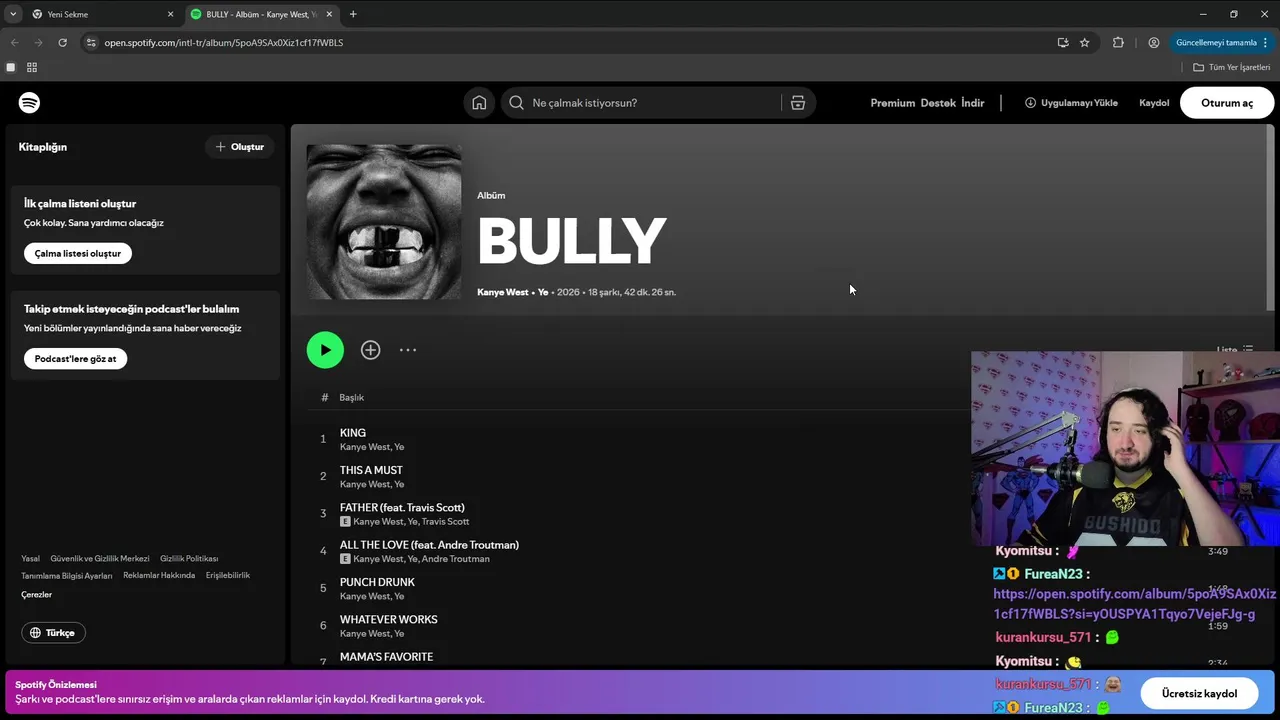Open more options three-dots for album

tap(408, 350)
